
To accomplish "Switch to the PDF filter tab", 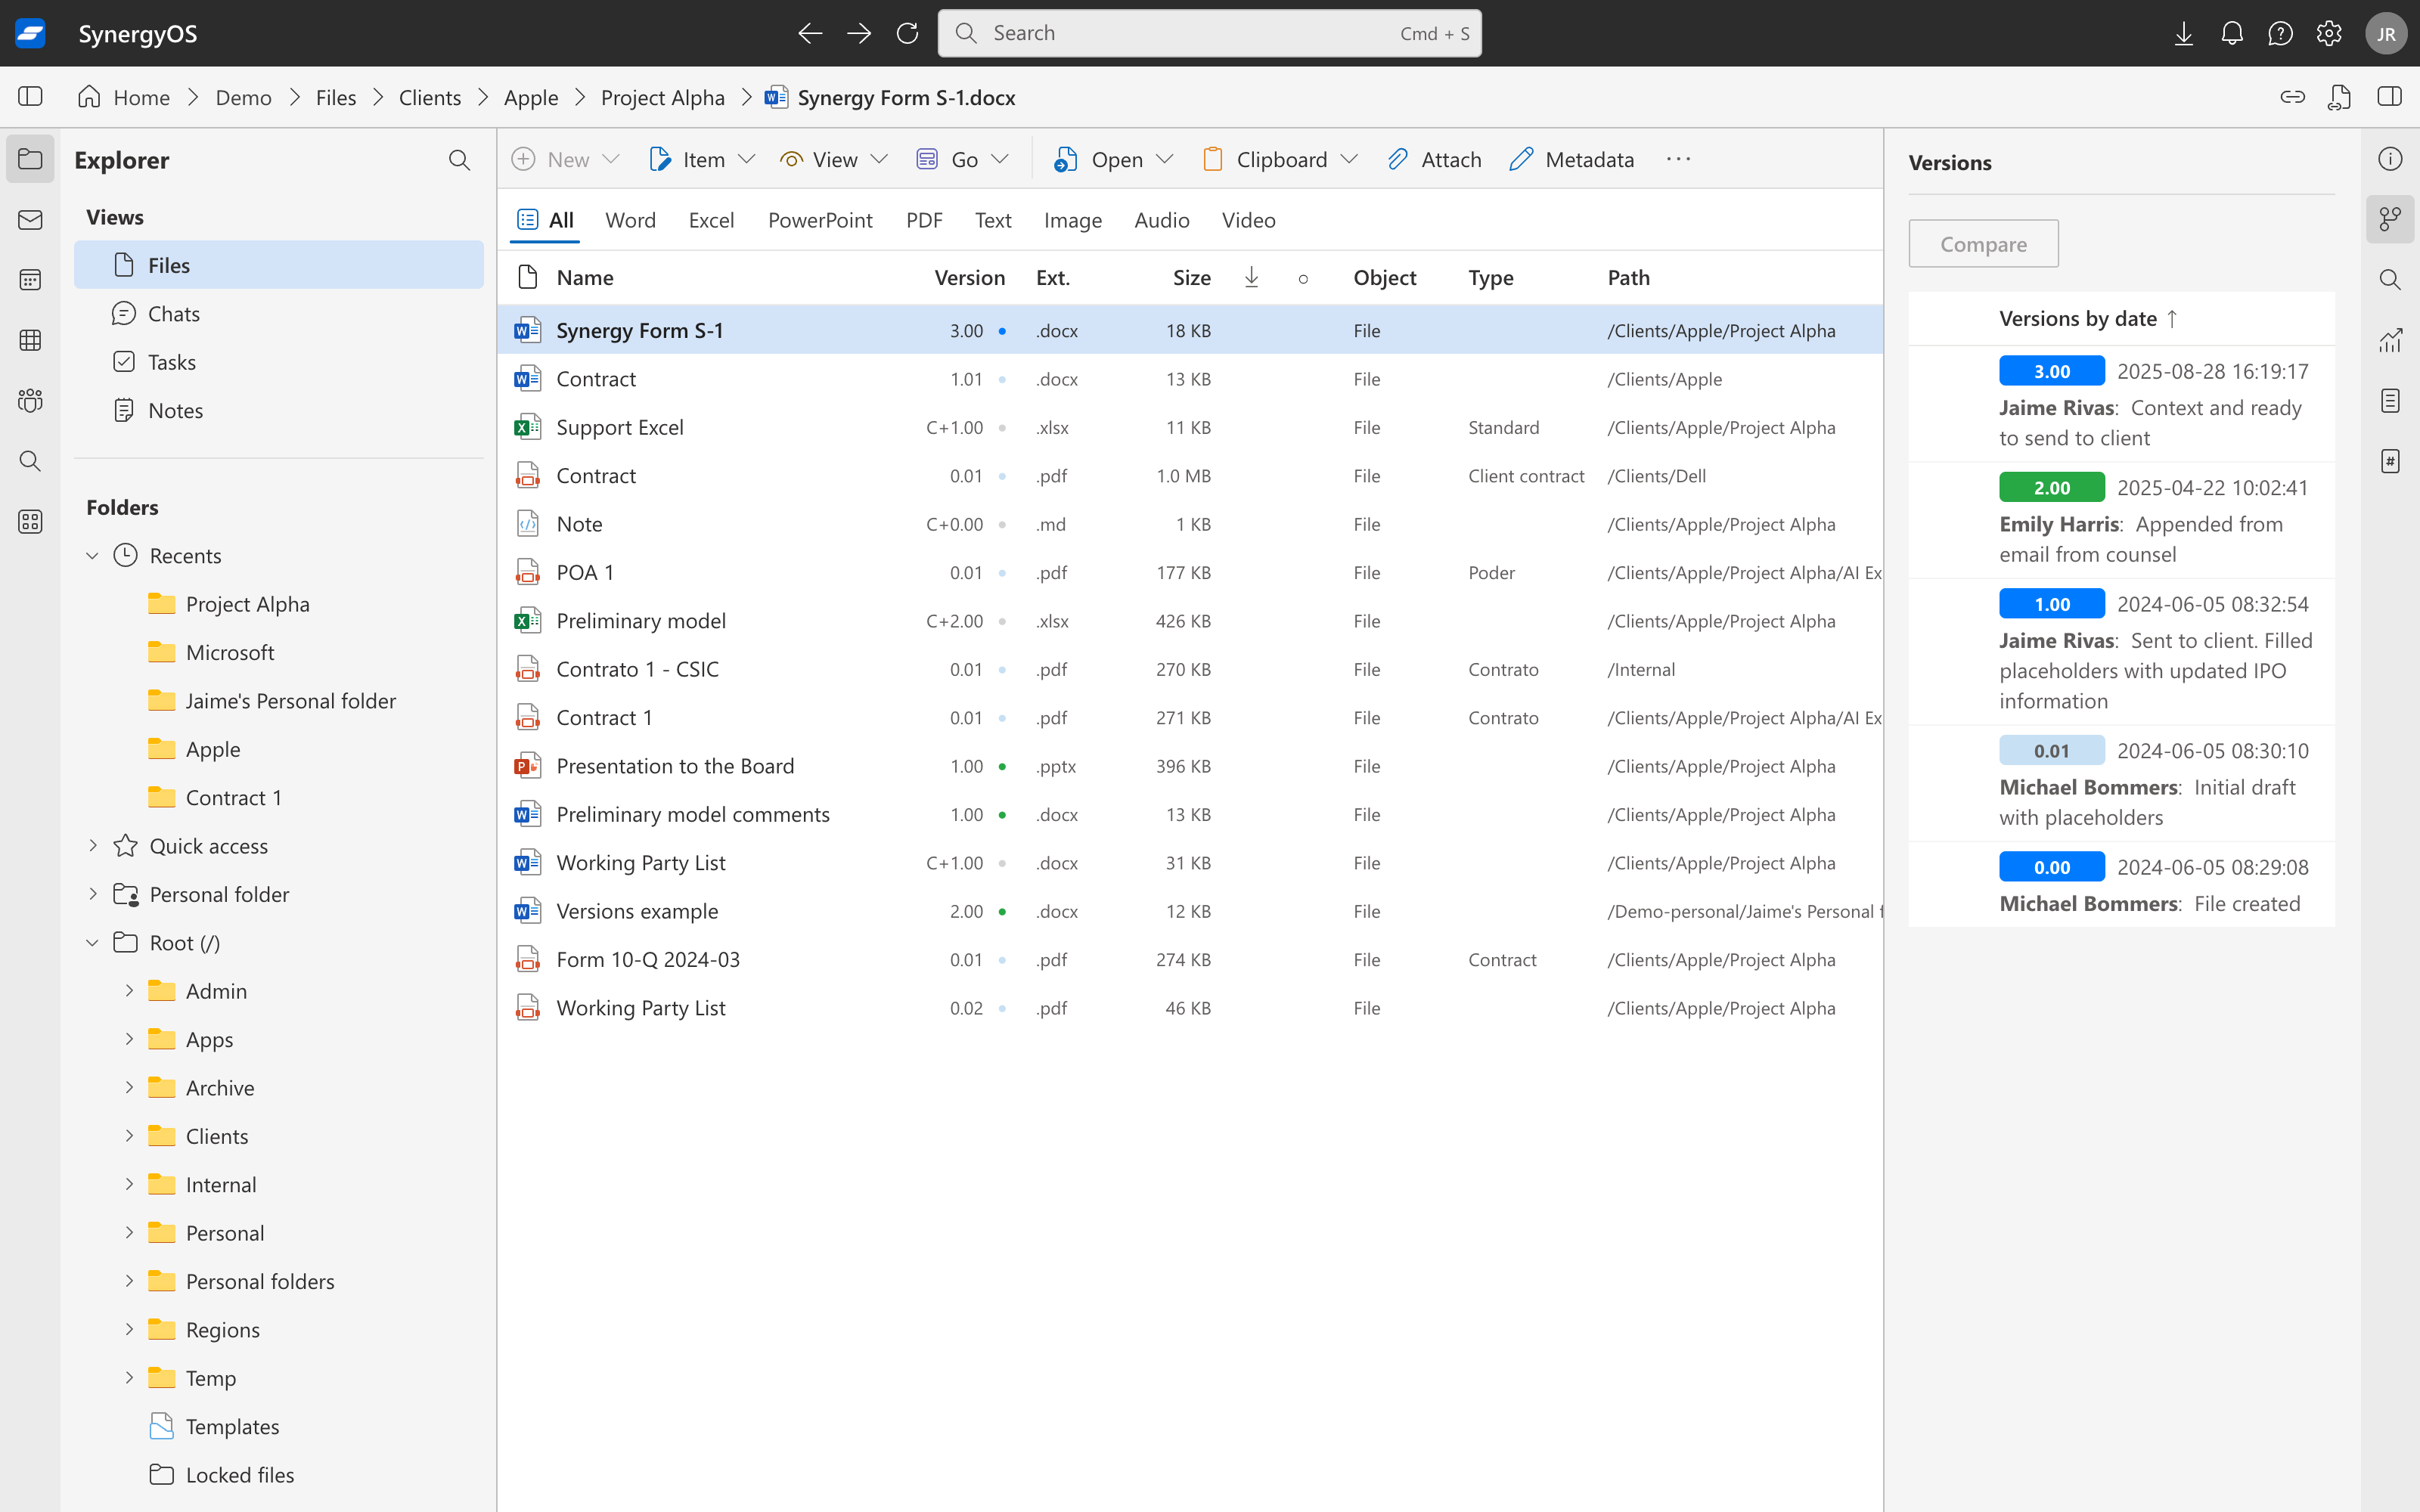I will pos(924,220).
